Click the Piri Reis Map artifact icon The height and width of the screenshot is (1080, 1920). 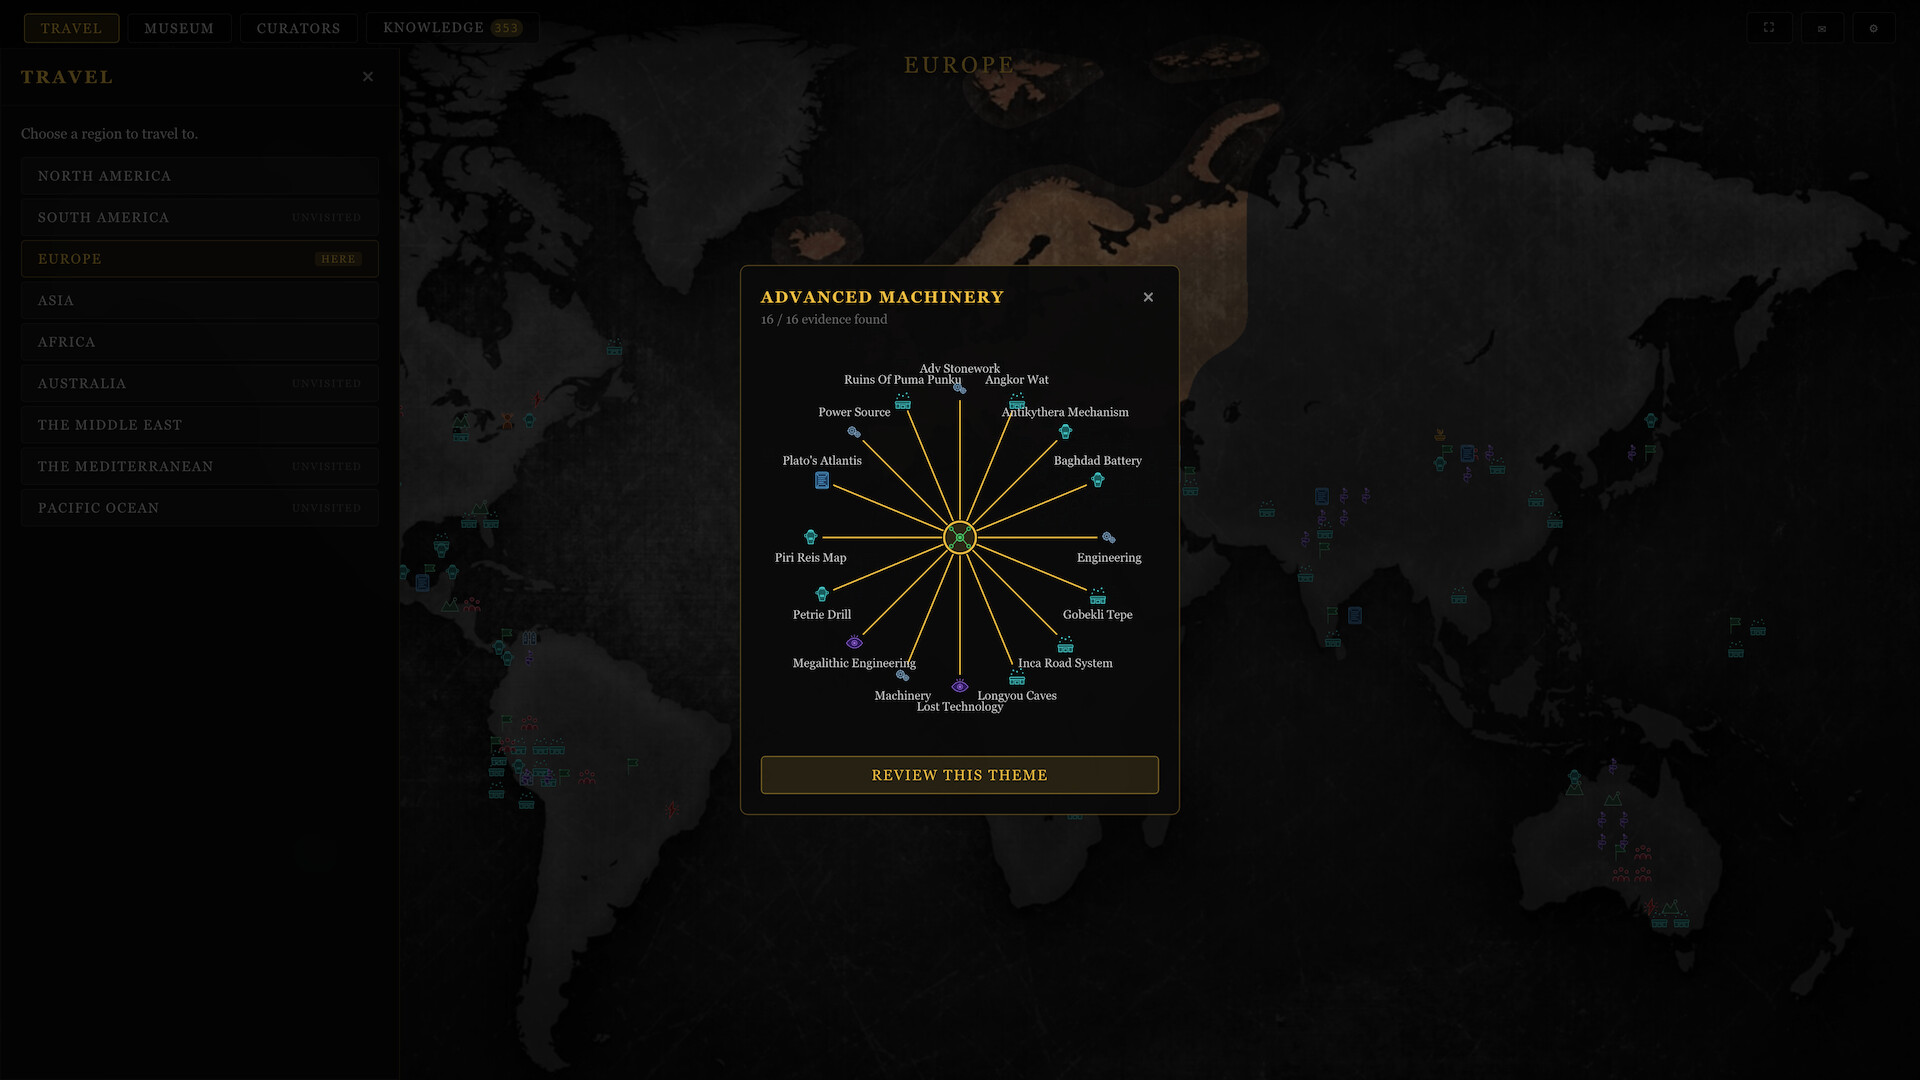(811, 537)
